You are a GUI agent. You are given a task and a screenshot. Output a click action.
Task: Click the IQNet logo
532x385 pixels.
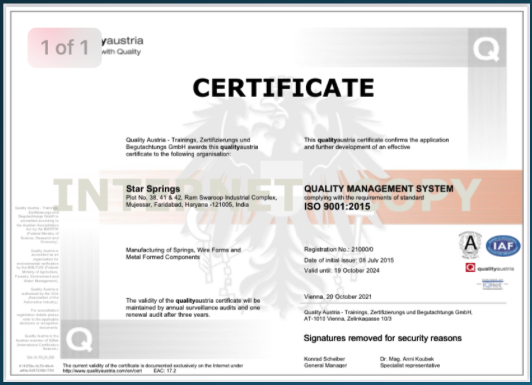(492, 284)
